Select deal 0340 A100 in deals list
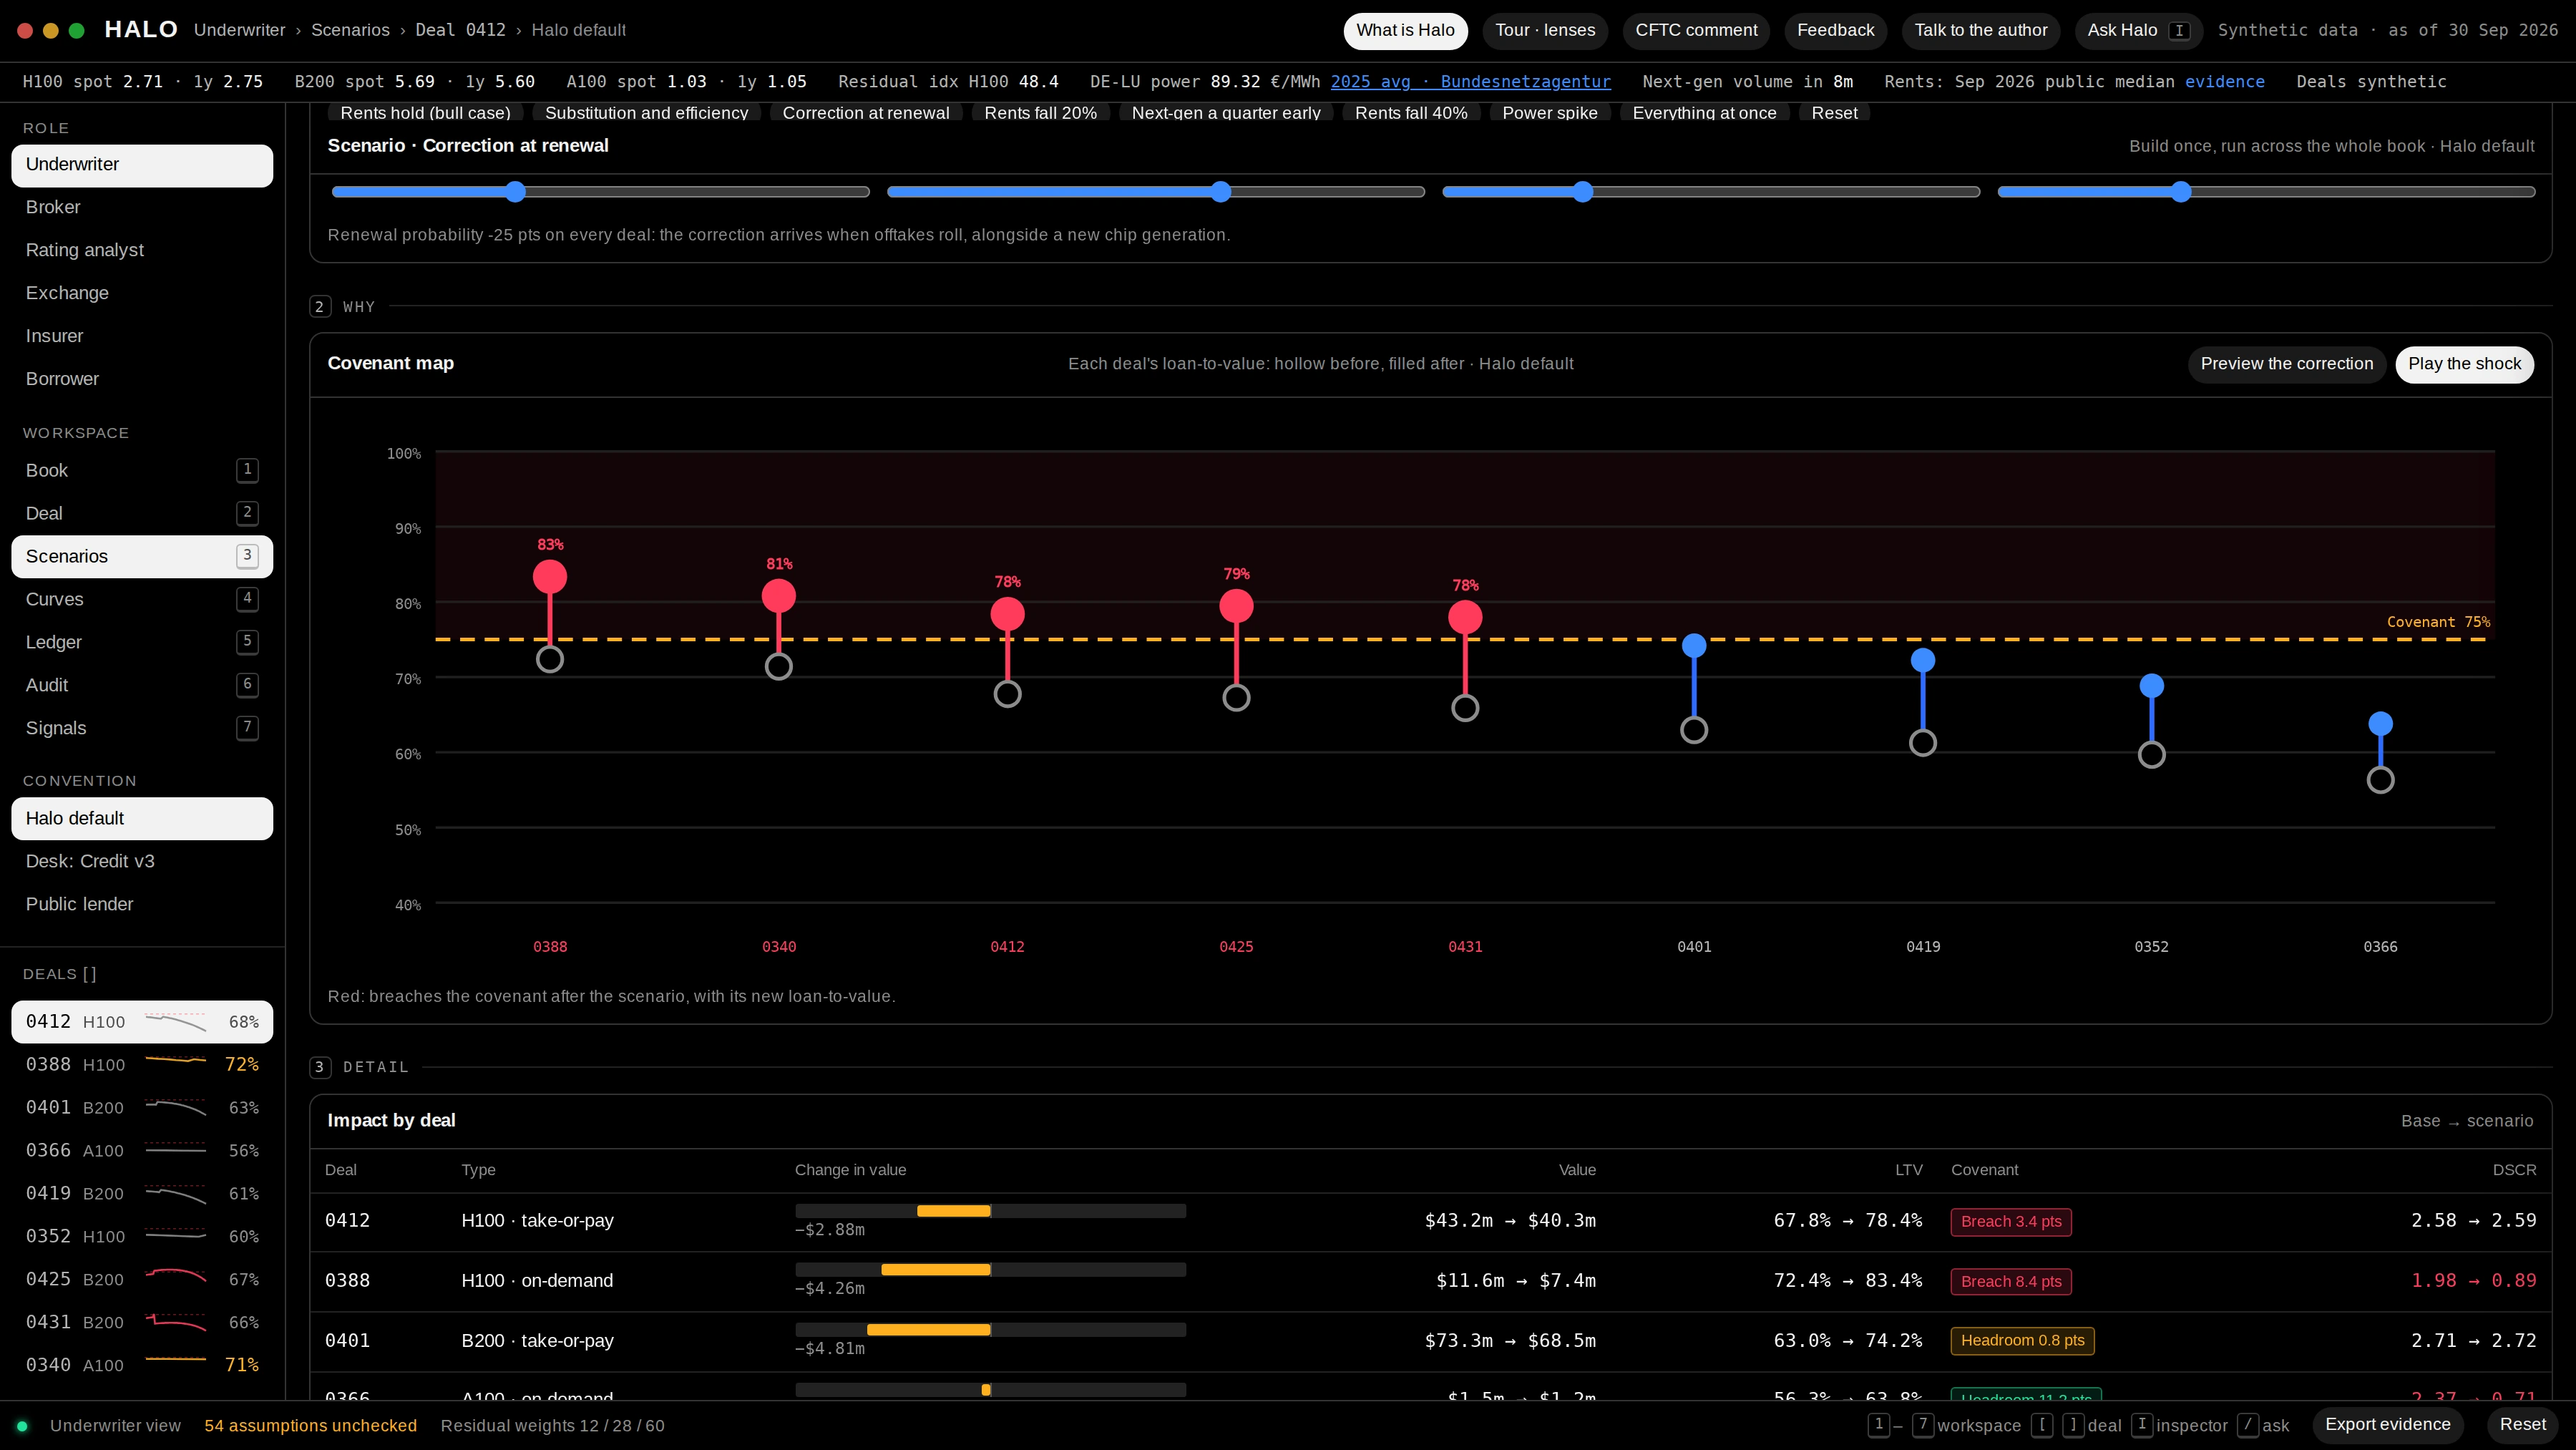 [141, 1366]
